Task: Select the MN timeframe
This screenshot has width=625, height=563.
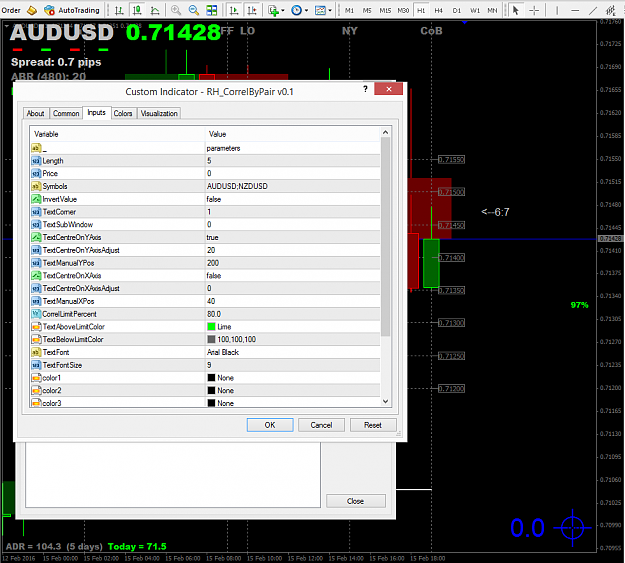Action: tap(493, 10)
